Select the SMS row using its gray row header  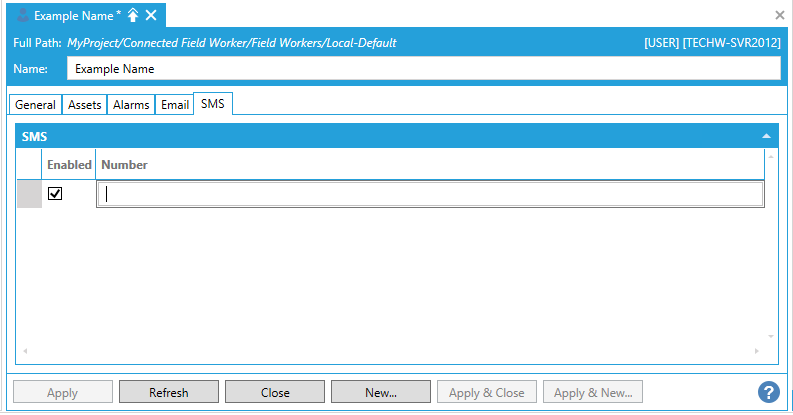29,194
